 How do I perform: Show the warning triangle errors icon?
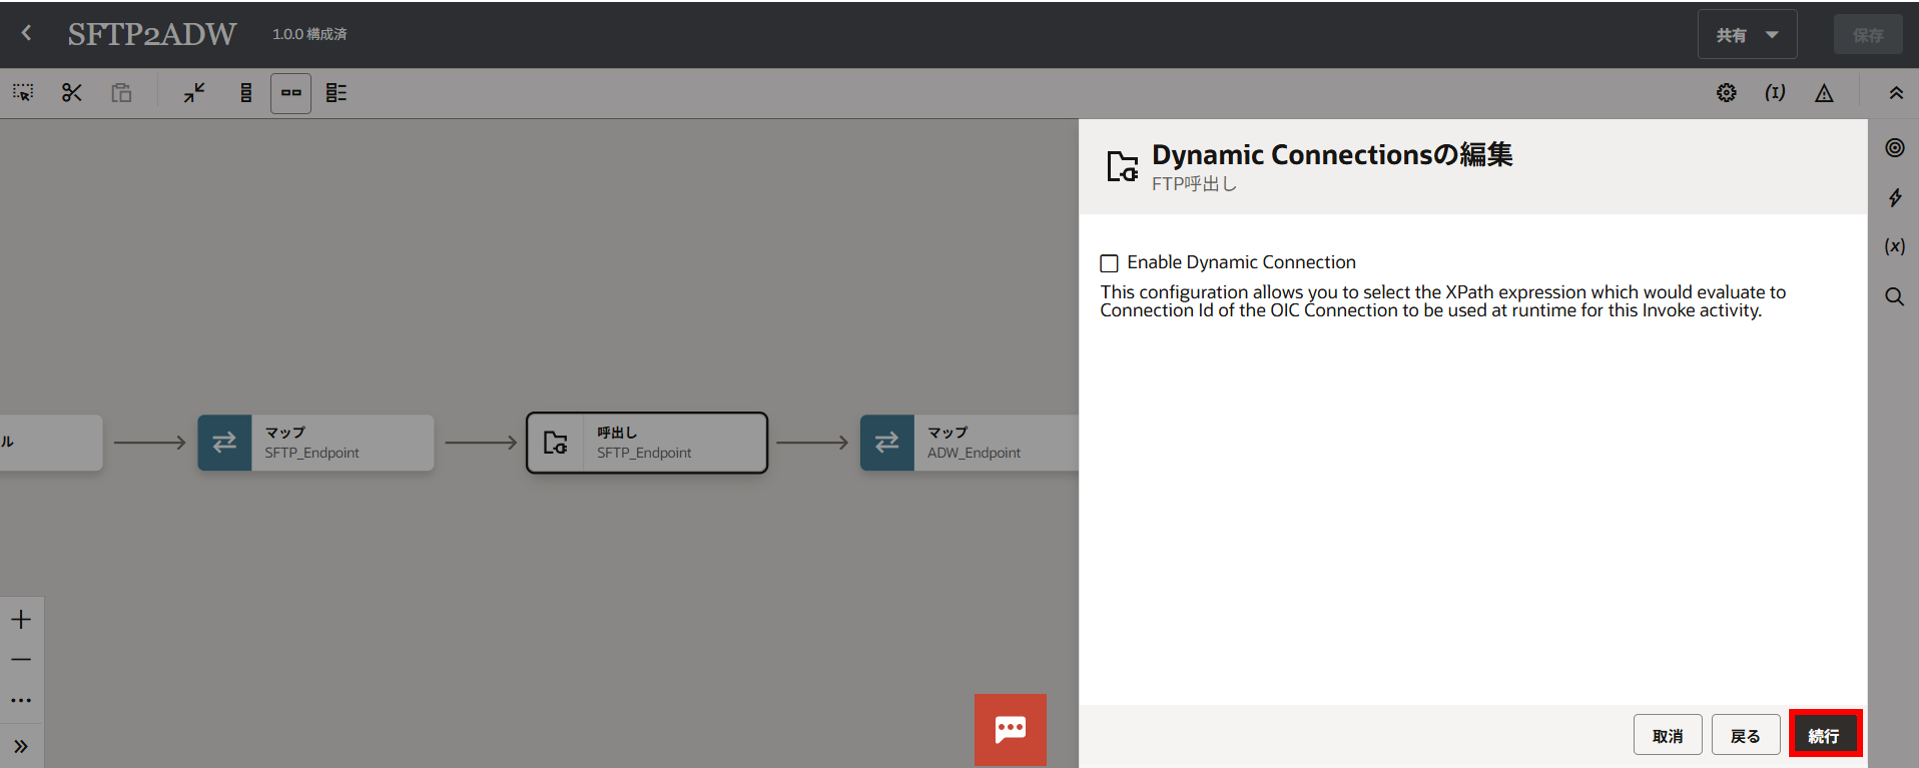point(1824,93)
